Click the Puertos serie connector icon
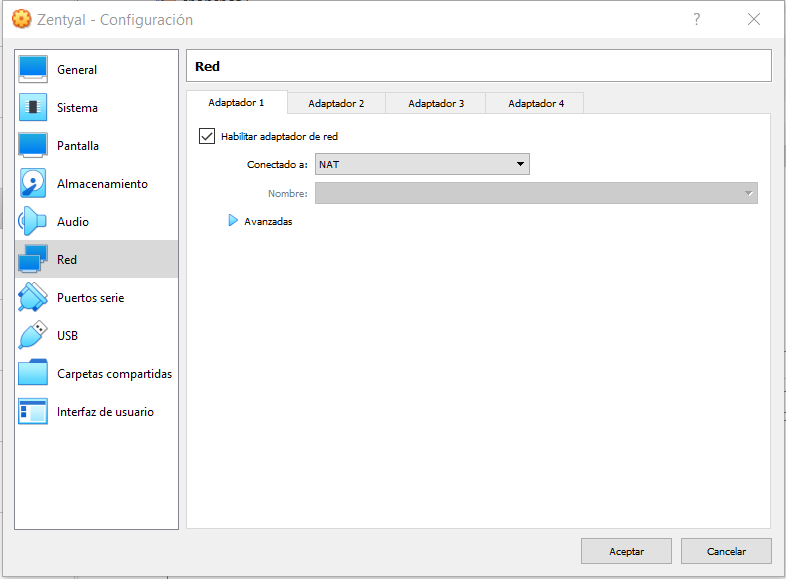Image resolution: width=786 pixels, height=579 pixels. (33, 297)
